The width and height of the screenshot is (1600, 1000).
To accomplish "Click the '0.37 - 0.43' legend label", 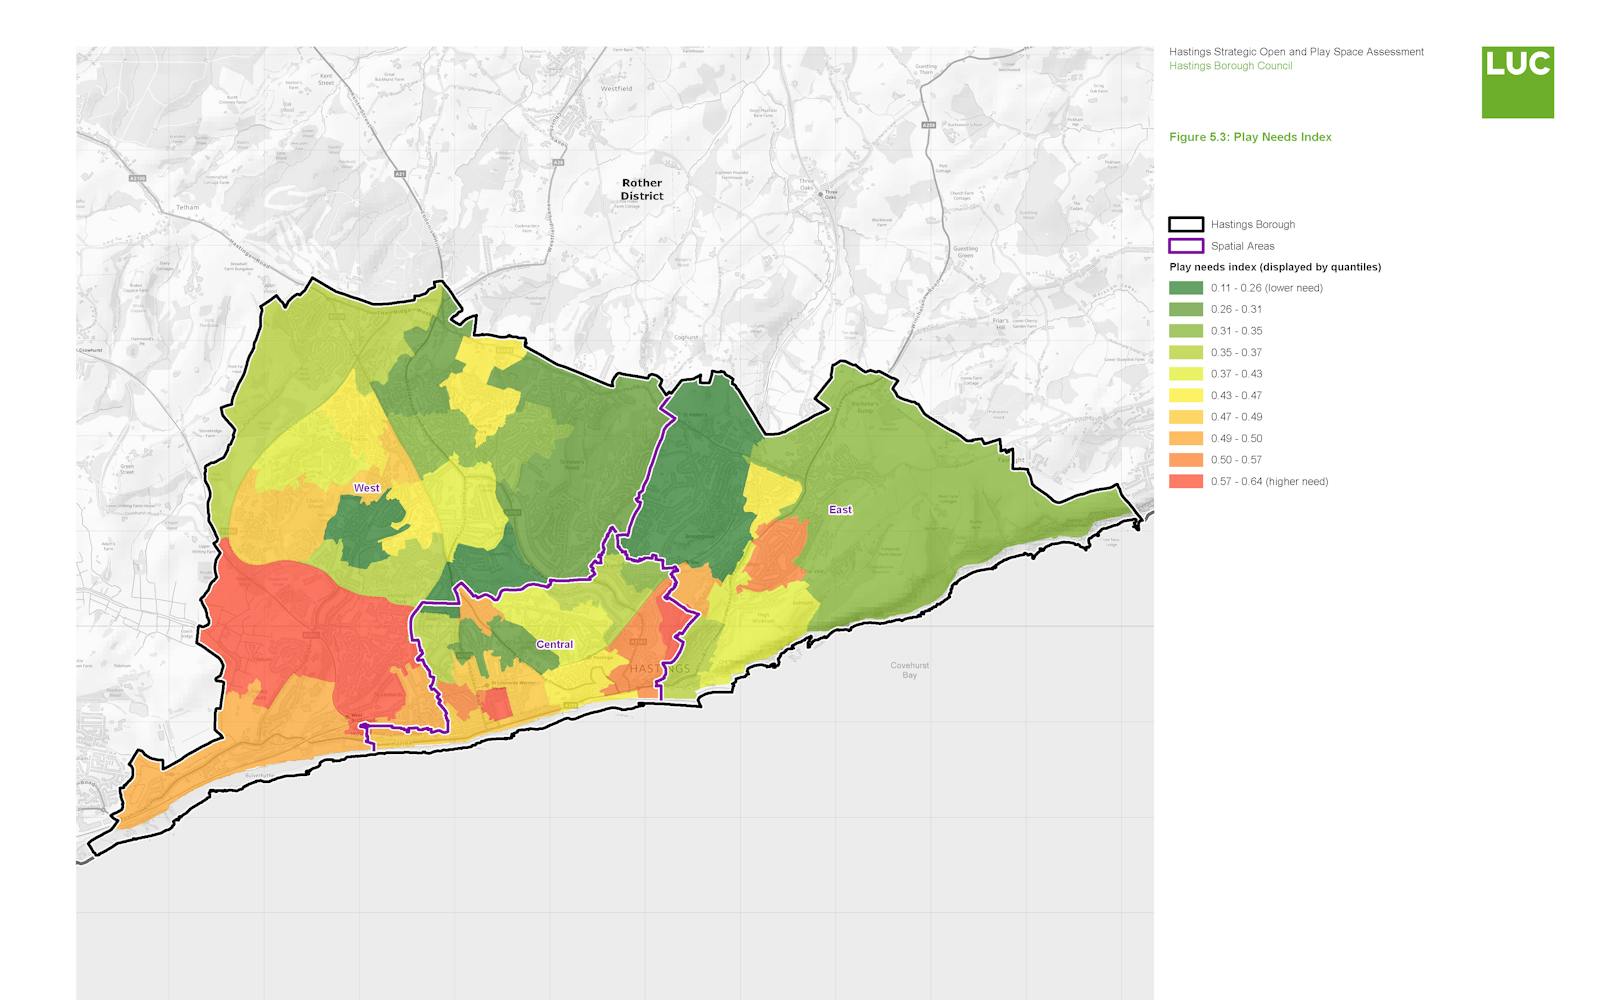I will tap(1236, 374).
